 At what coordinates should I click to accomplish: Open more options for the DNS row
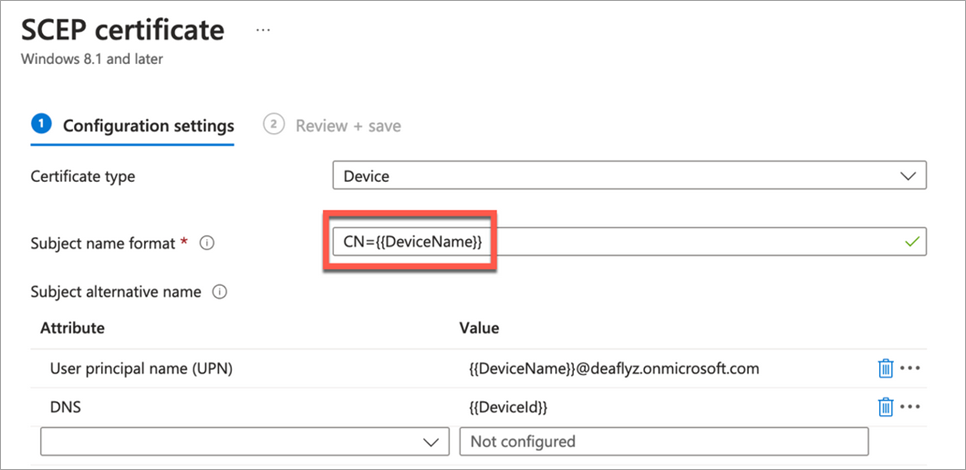click(x=909, y=406)
